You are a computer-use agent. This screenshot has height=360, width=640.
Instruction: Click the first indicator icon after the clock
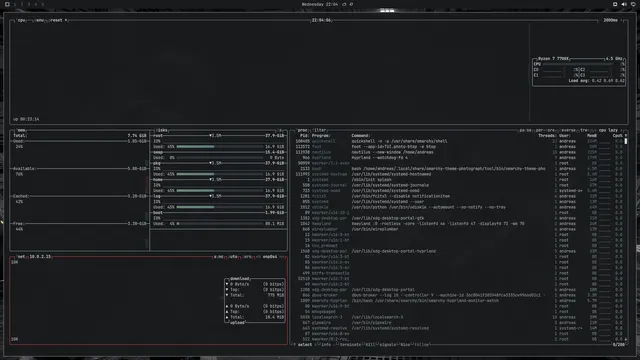pos(344,4)
